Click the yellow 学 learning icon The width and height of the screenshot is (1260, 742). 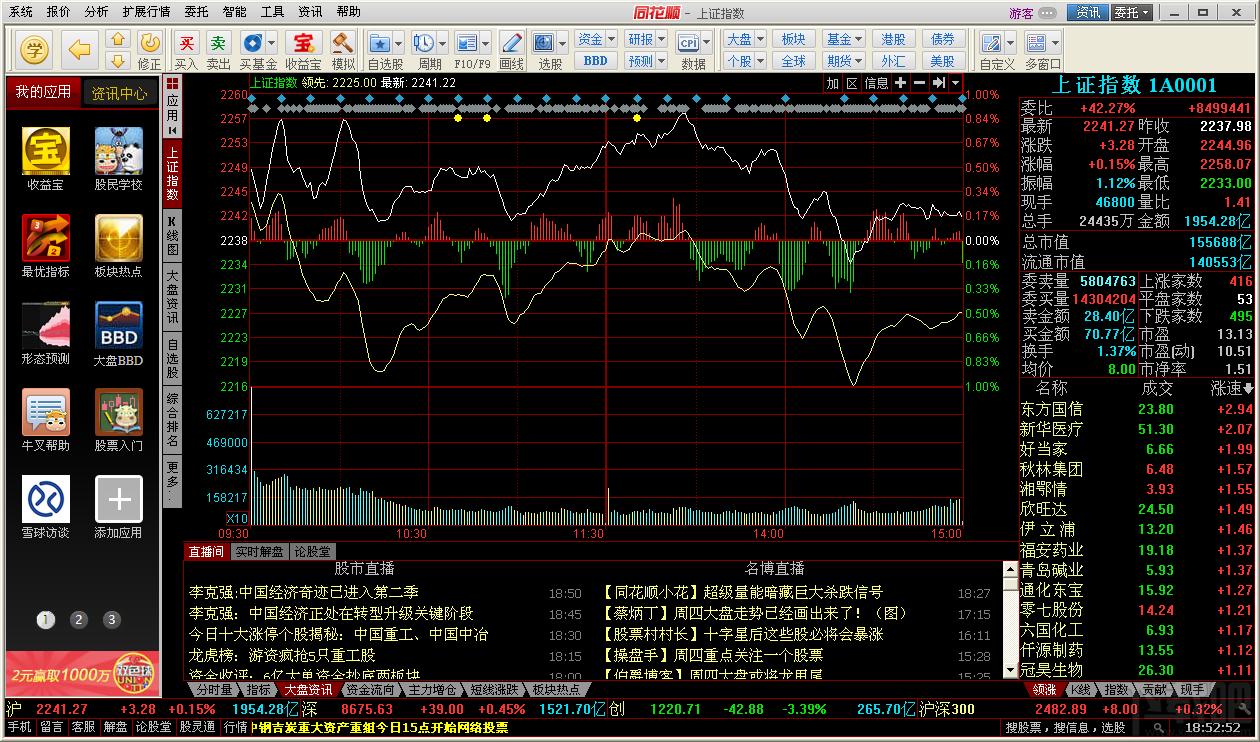tap(34, 48)
